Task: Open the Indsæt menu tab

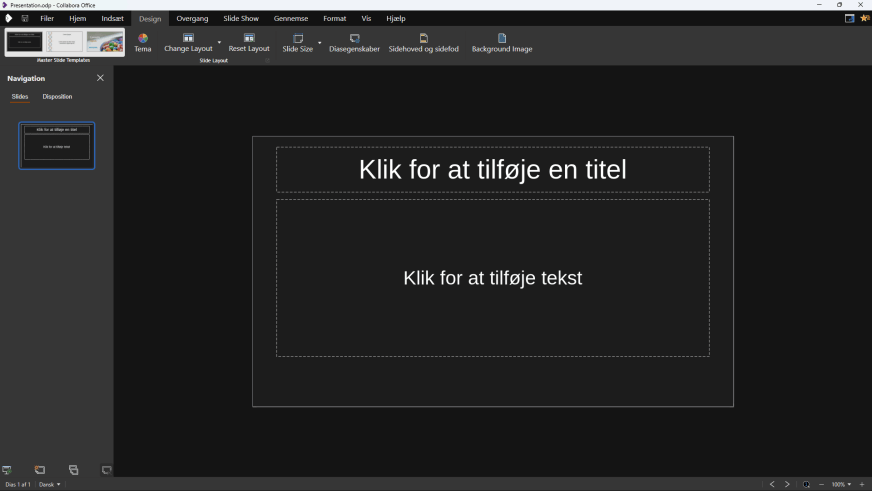Action: (112, 18)
